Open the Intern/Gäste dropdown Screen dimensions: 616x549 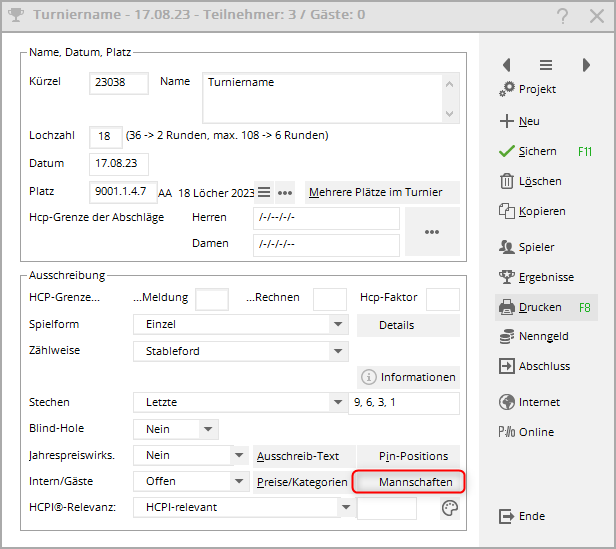point(238,482)
